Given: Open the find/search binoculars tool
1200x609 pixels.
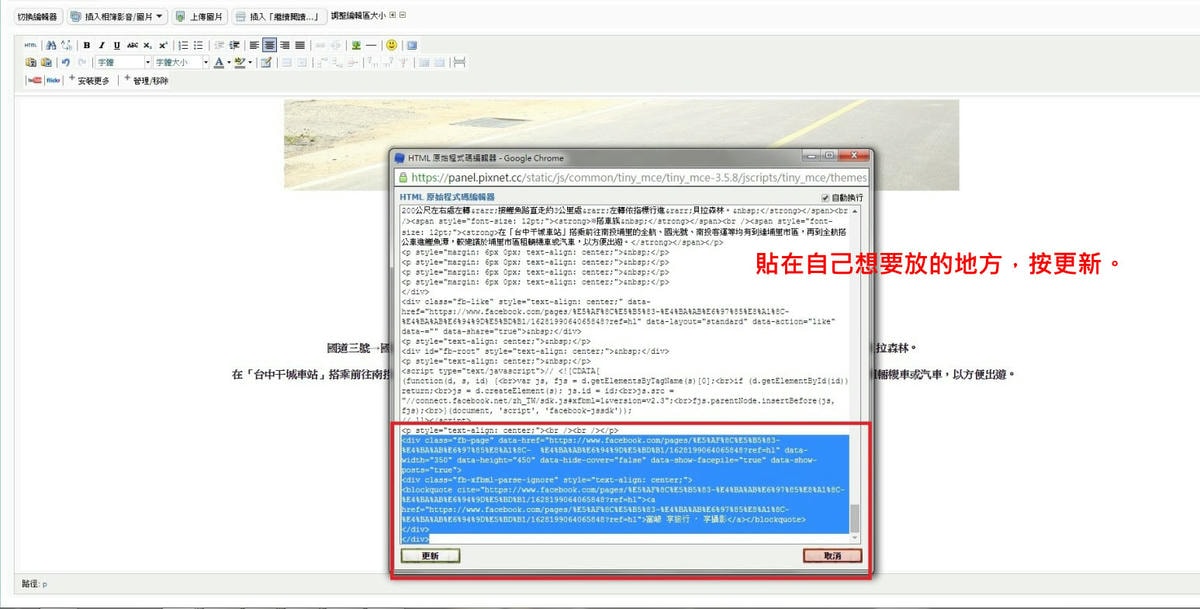Looking at the screenshot, I should [51, 45].
